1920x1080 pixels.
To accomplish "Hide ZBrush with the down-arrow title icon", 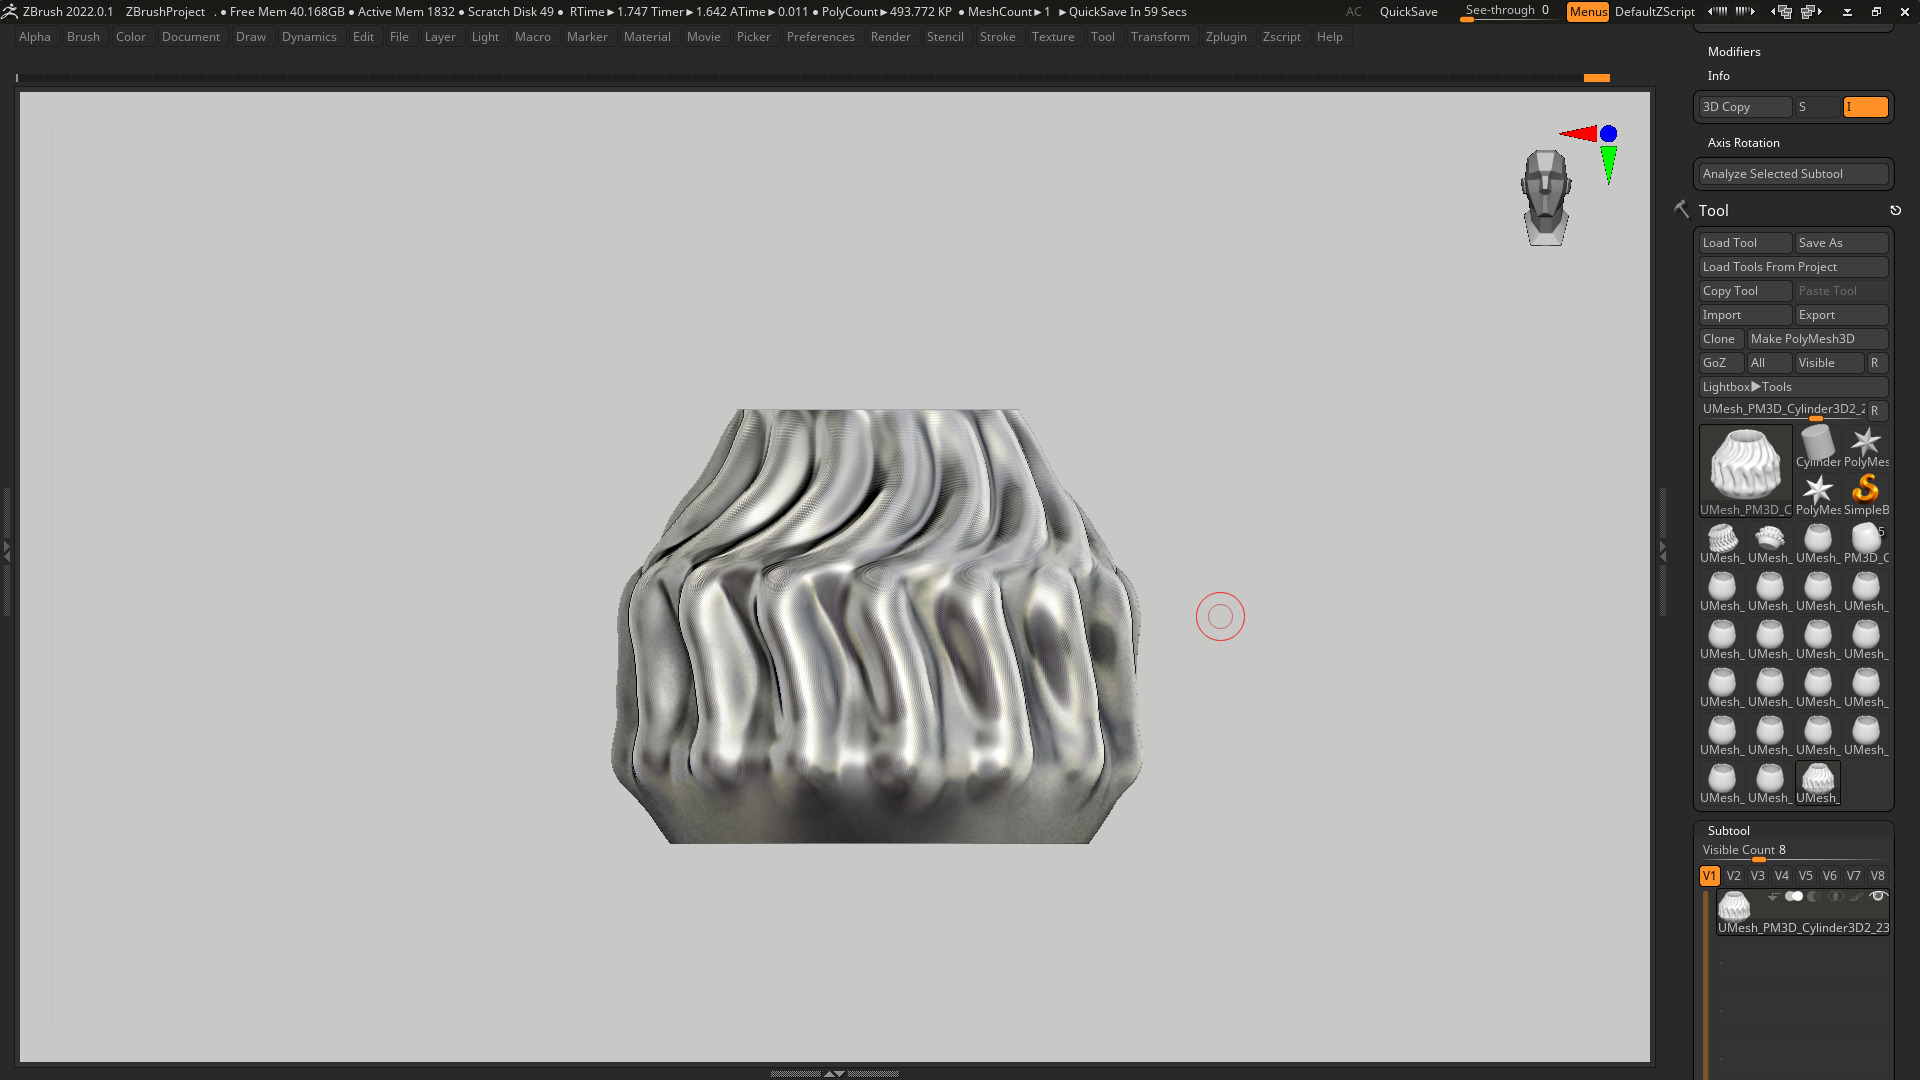I will tap(1847, 12).
